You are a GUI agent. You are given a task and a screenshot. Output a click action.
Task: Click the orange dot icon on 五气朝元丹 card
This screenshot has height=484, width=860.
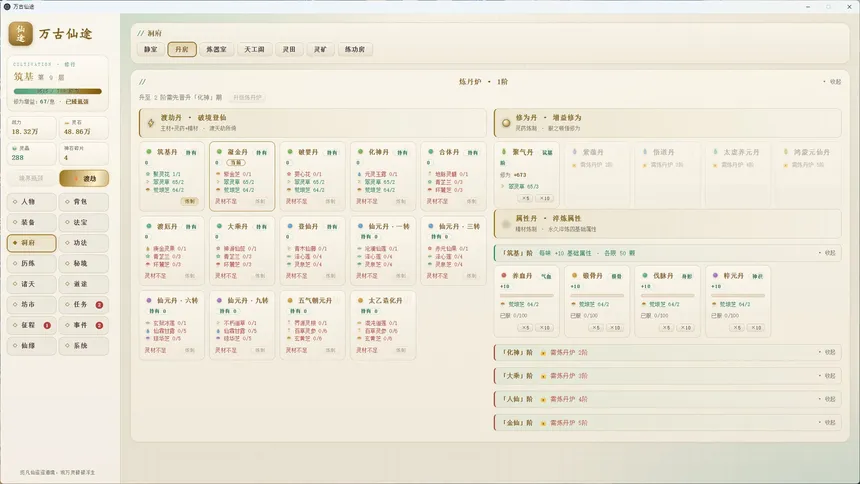click(290, 300)
